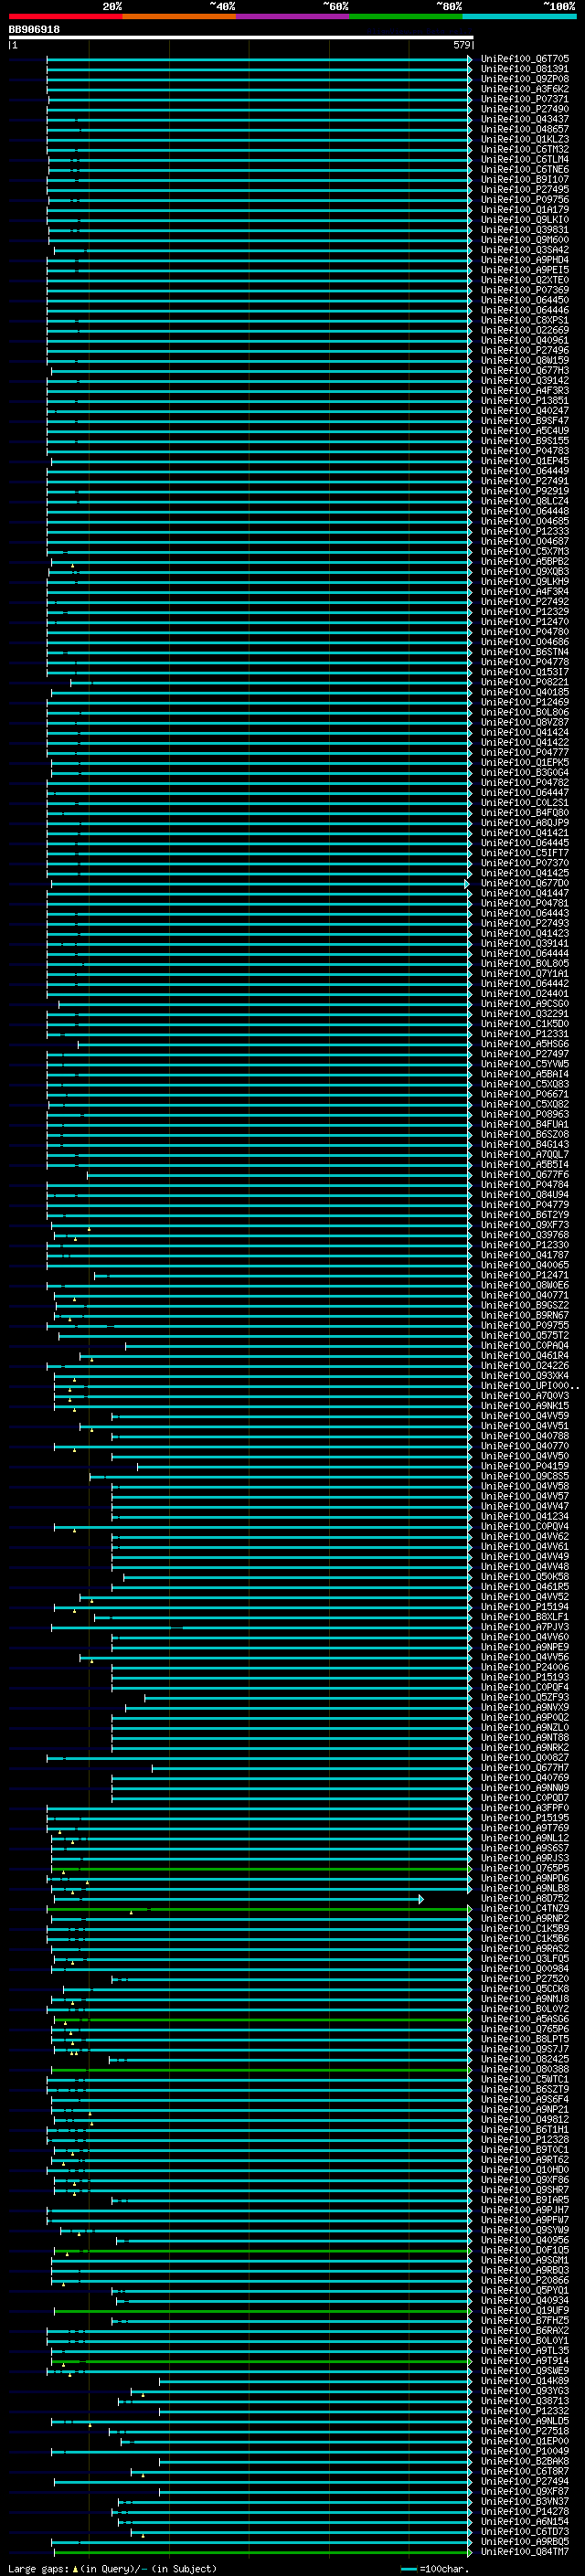Click the cyan ~100% identity legend bar
The height and width of the screenshot is (2576, 585).
(x=519, y=16)
